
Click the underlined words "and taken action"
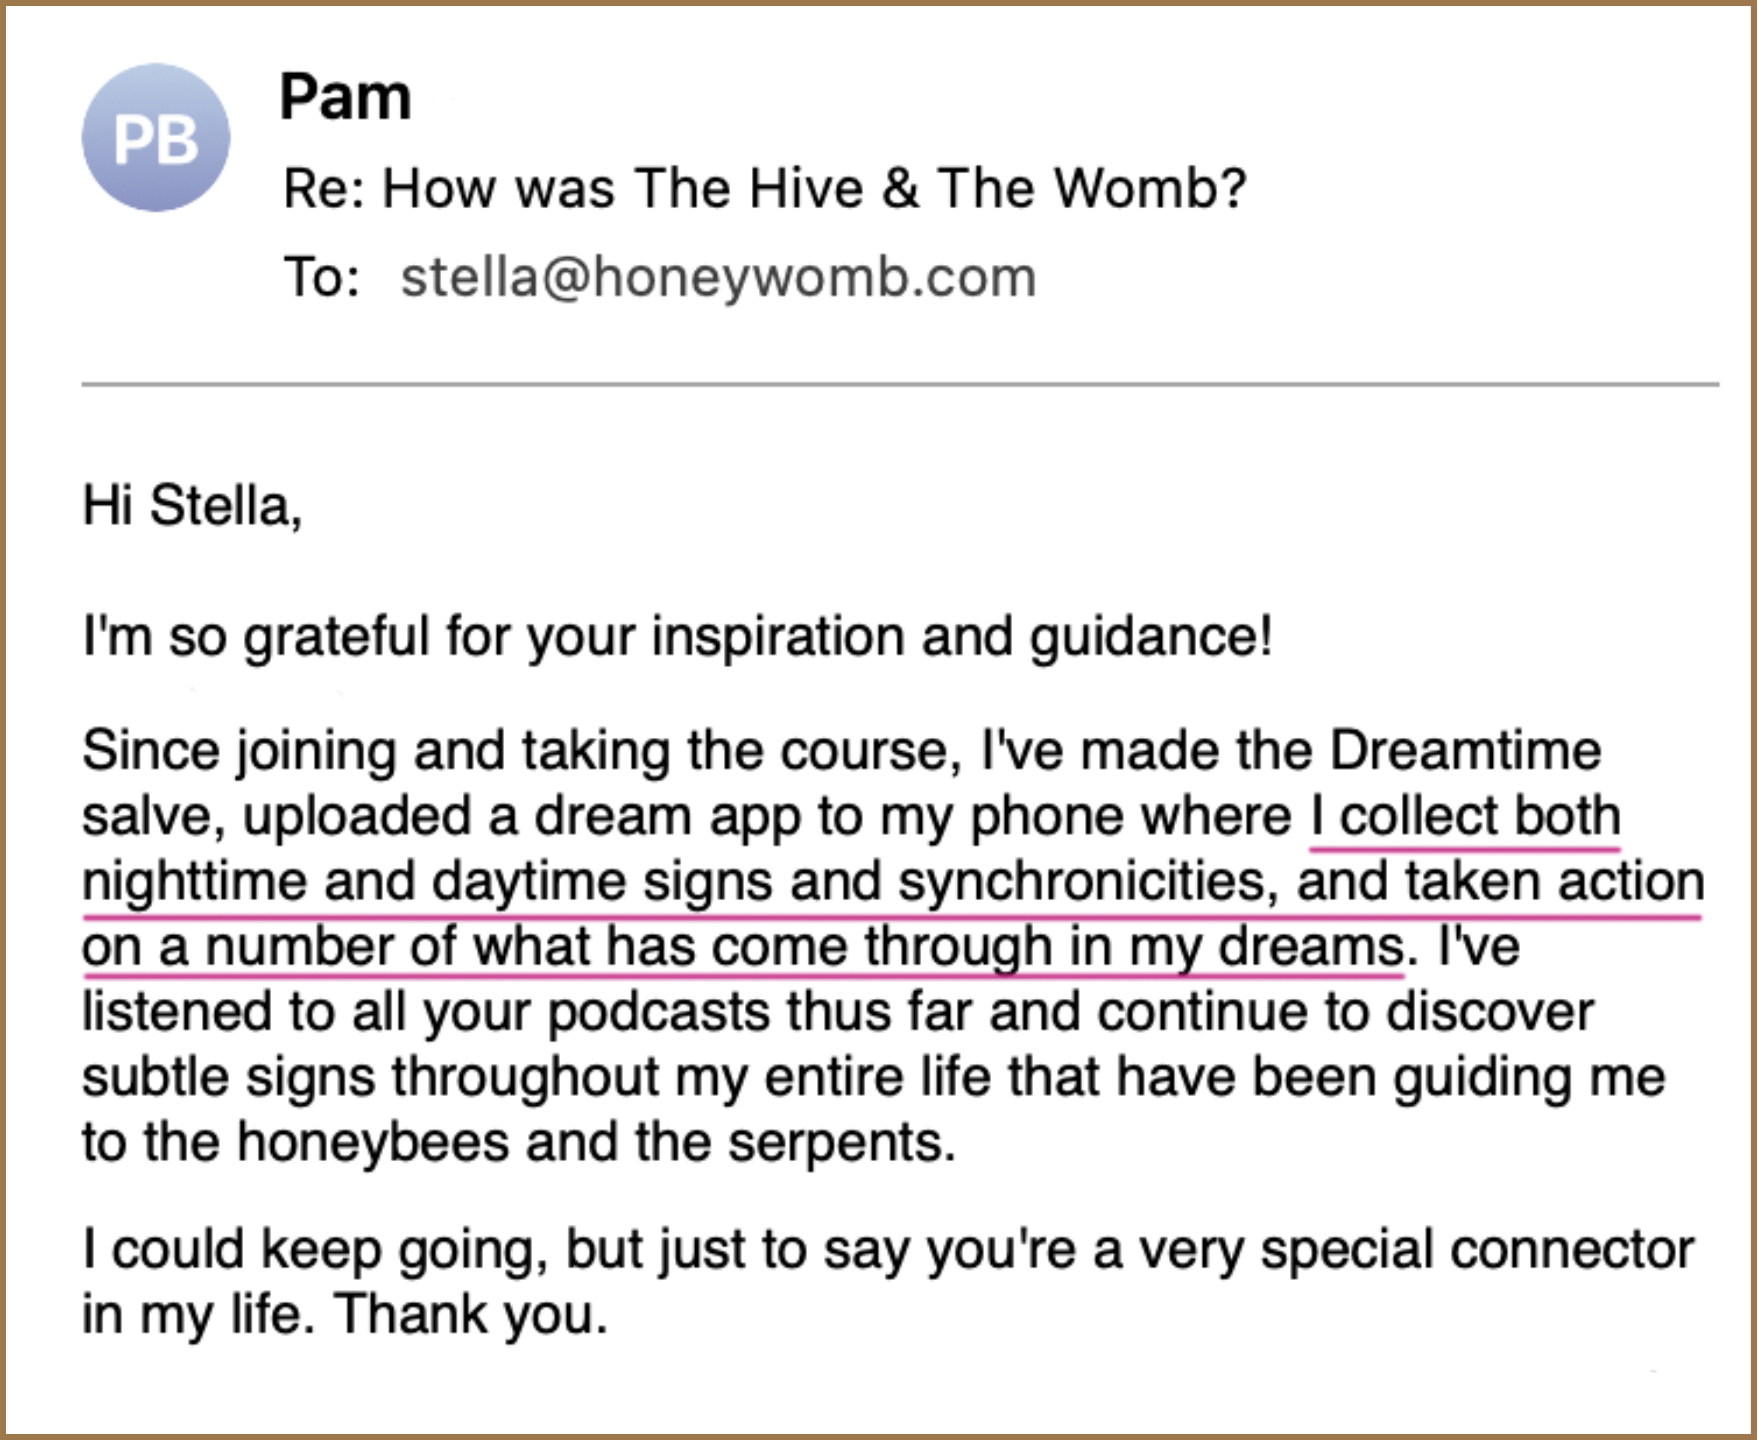(1500, 882)
